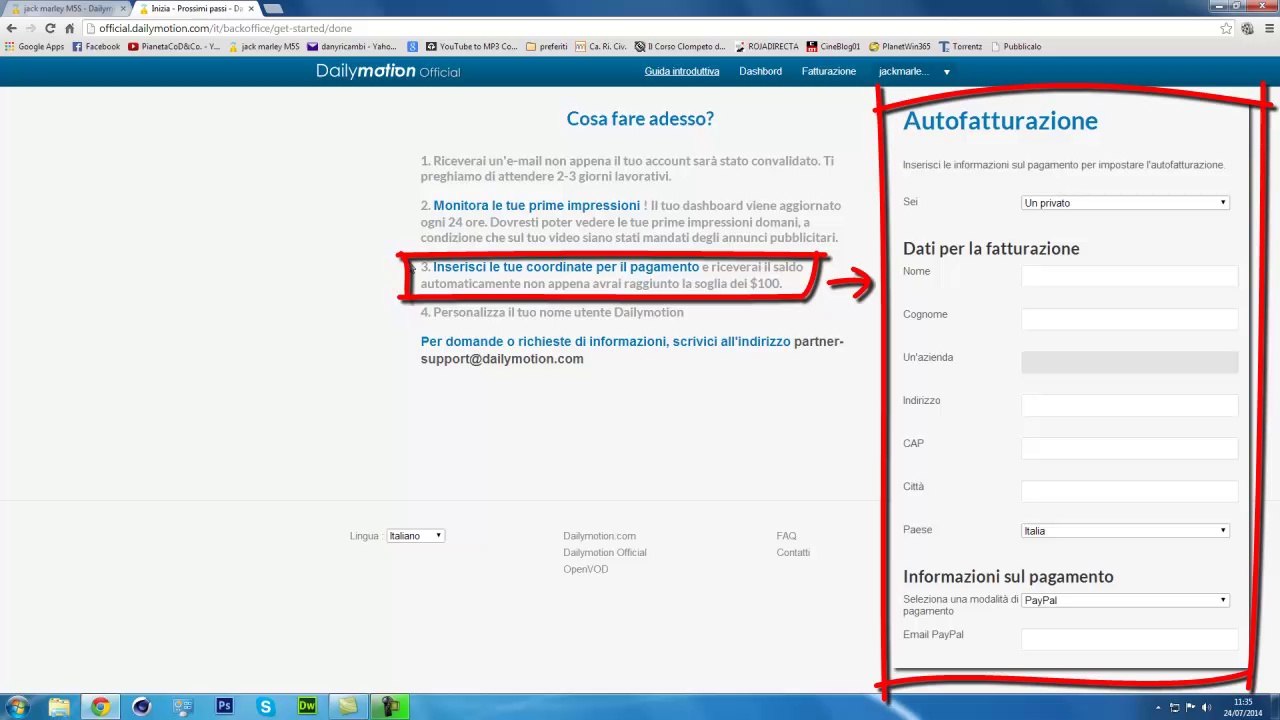Open Photoshop from the taskbar
The image size is (1280, 720).
click(224, 707)
